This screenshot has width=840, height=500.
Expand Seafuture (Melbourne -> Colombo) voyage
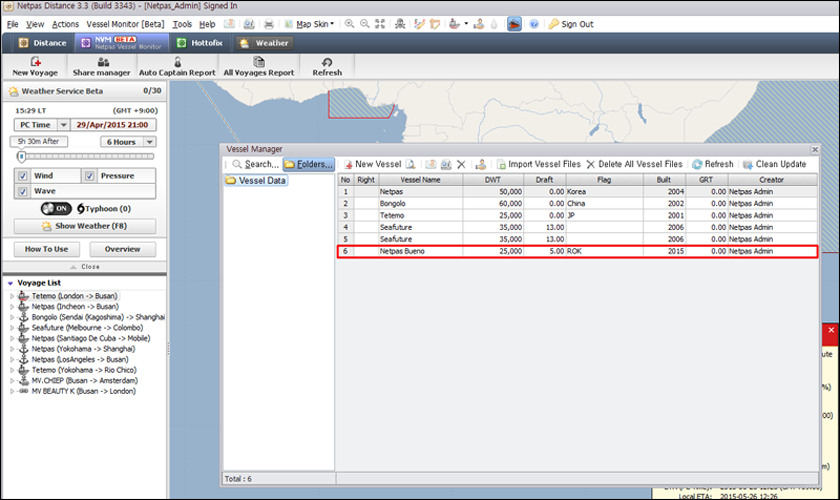tap(12, 327)
